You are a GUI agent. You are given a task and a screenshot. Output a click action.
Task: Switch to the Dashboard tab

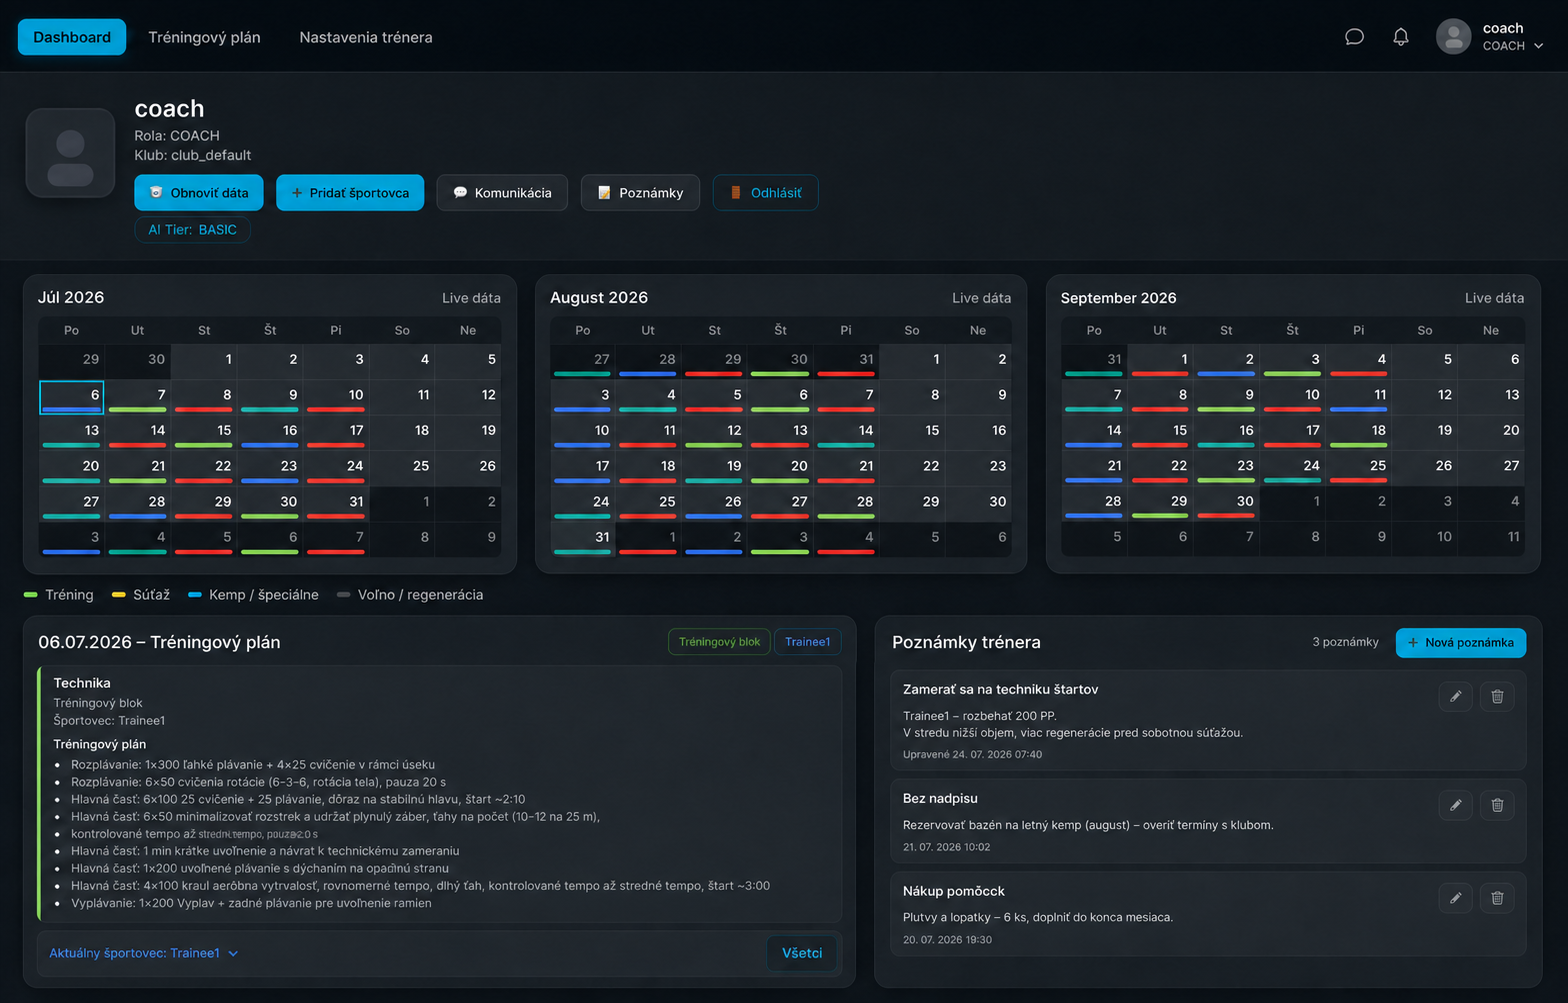[x=72, y=37]
